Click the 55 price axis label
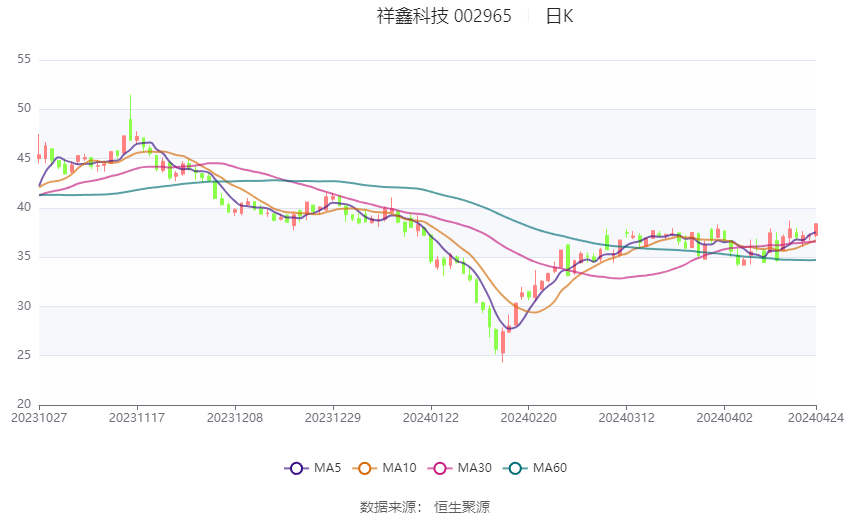The height and width of the screenshot is (517, 850). pos(24,59)
